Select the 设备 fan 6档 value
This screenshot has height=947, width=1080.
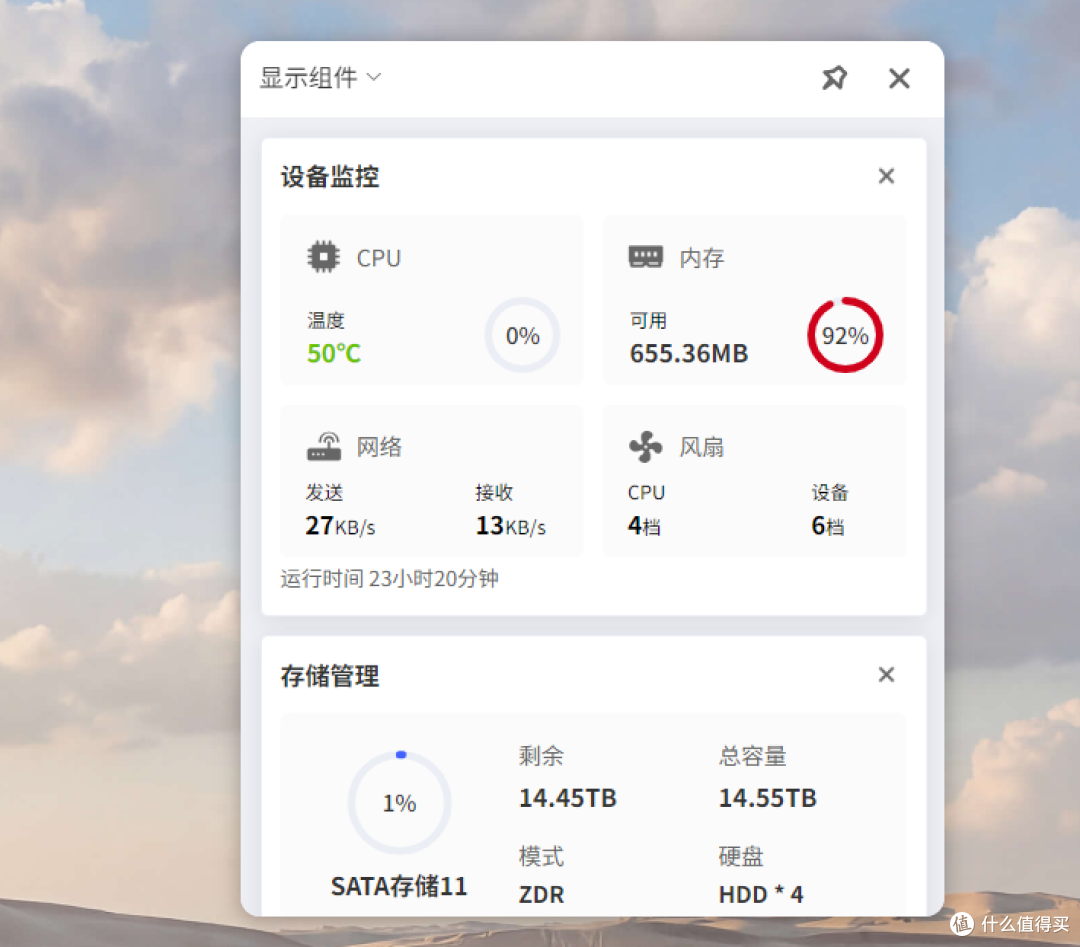[828, 526]
